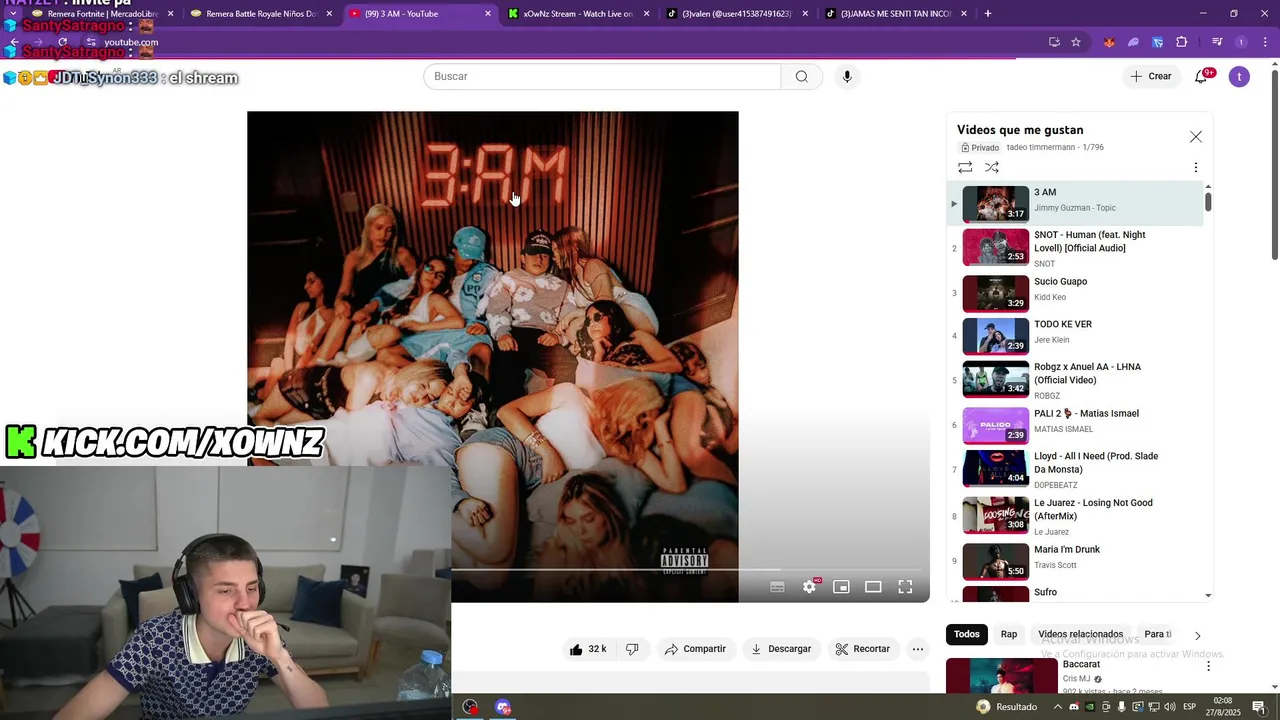Click the install app icon in the address bar

click(1054, 42)
